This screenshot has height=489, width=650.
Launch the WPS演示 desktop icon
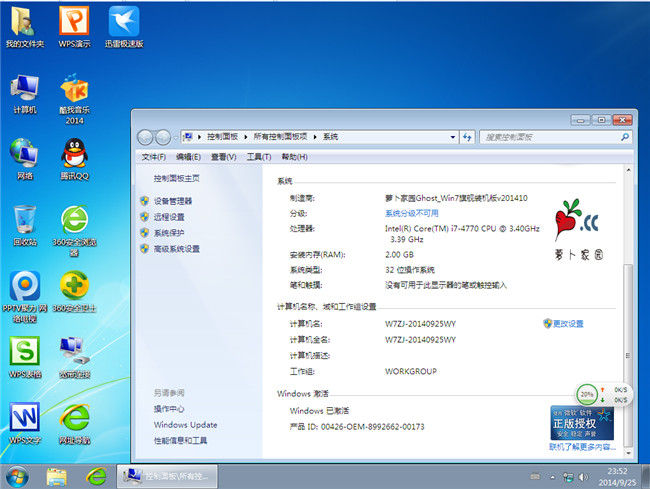pos(74,27)
